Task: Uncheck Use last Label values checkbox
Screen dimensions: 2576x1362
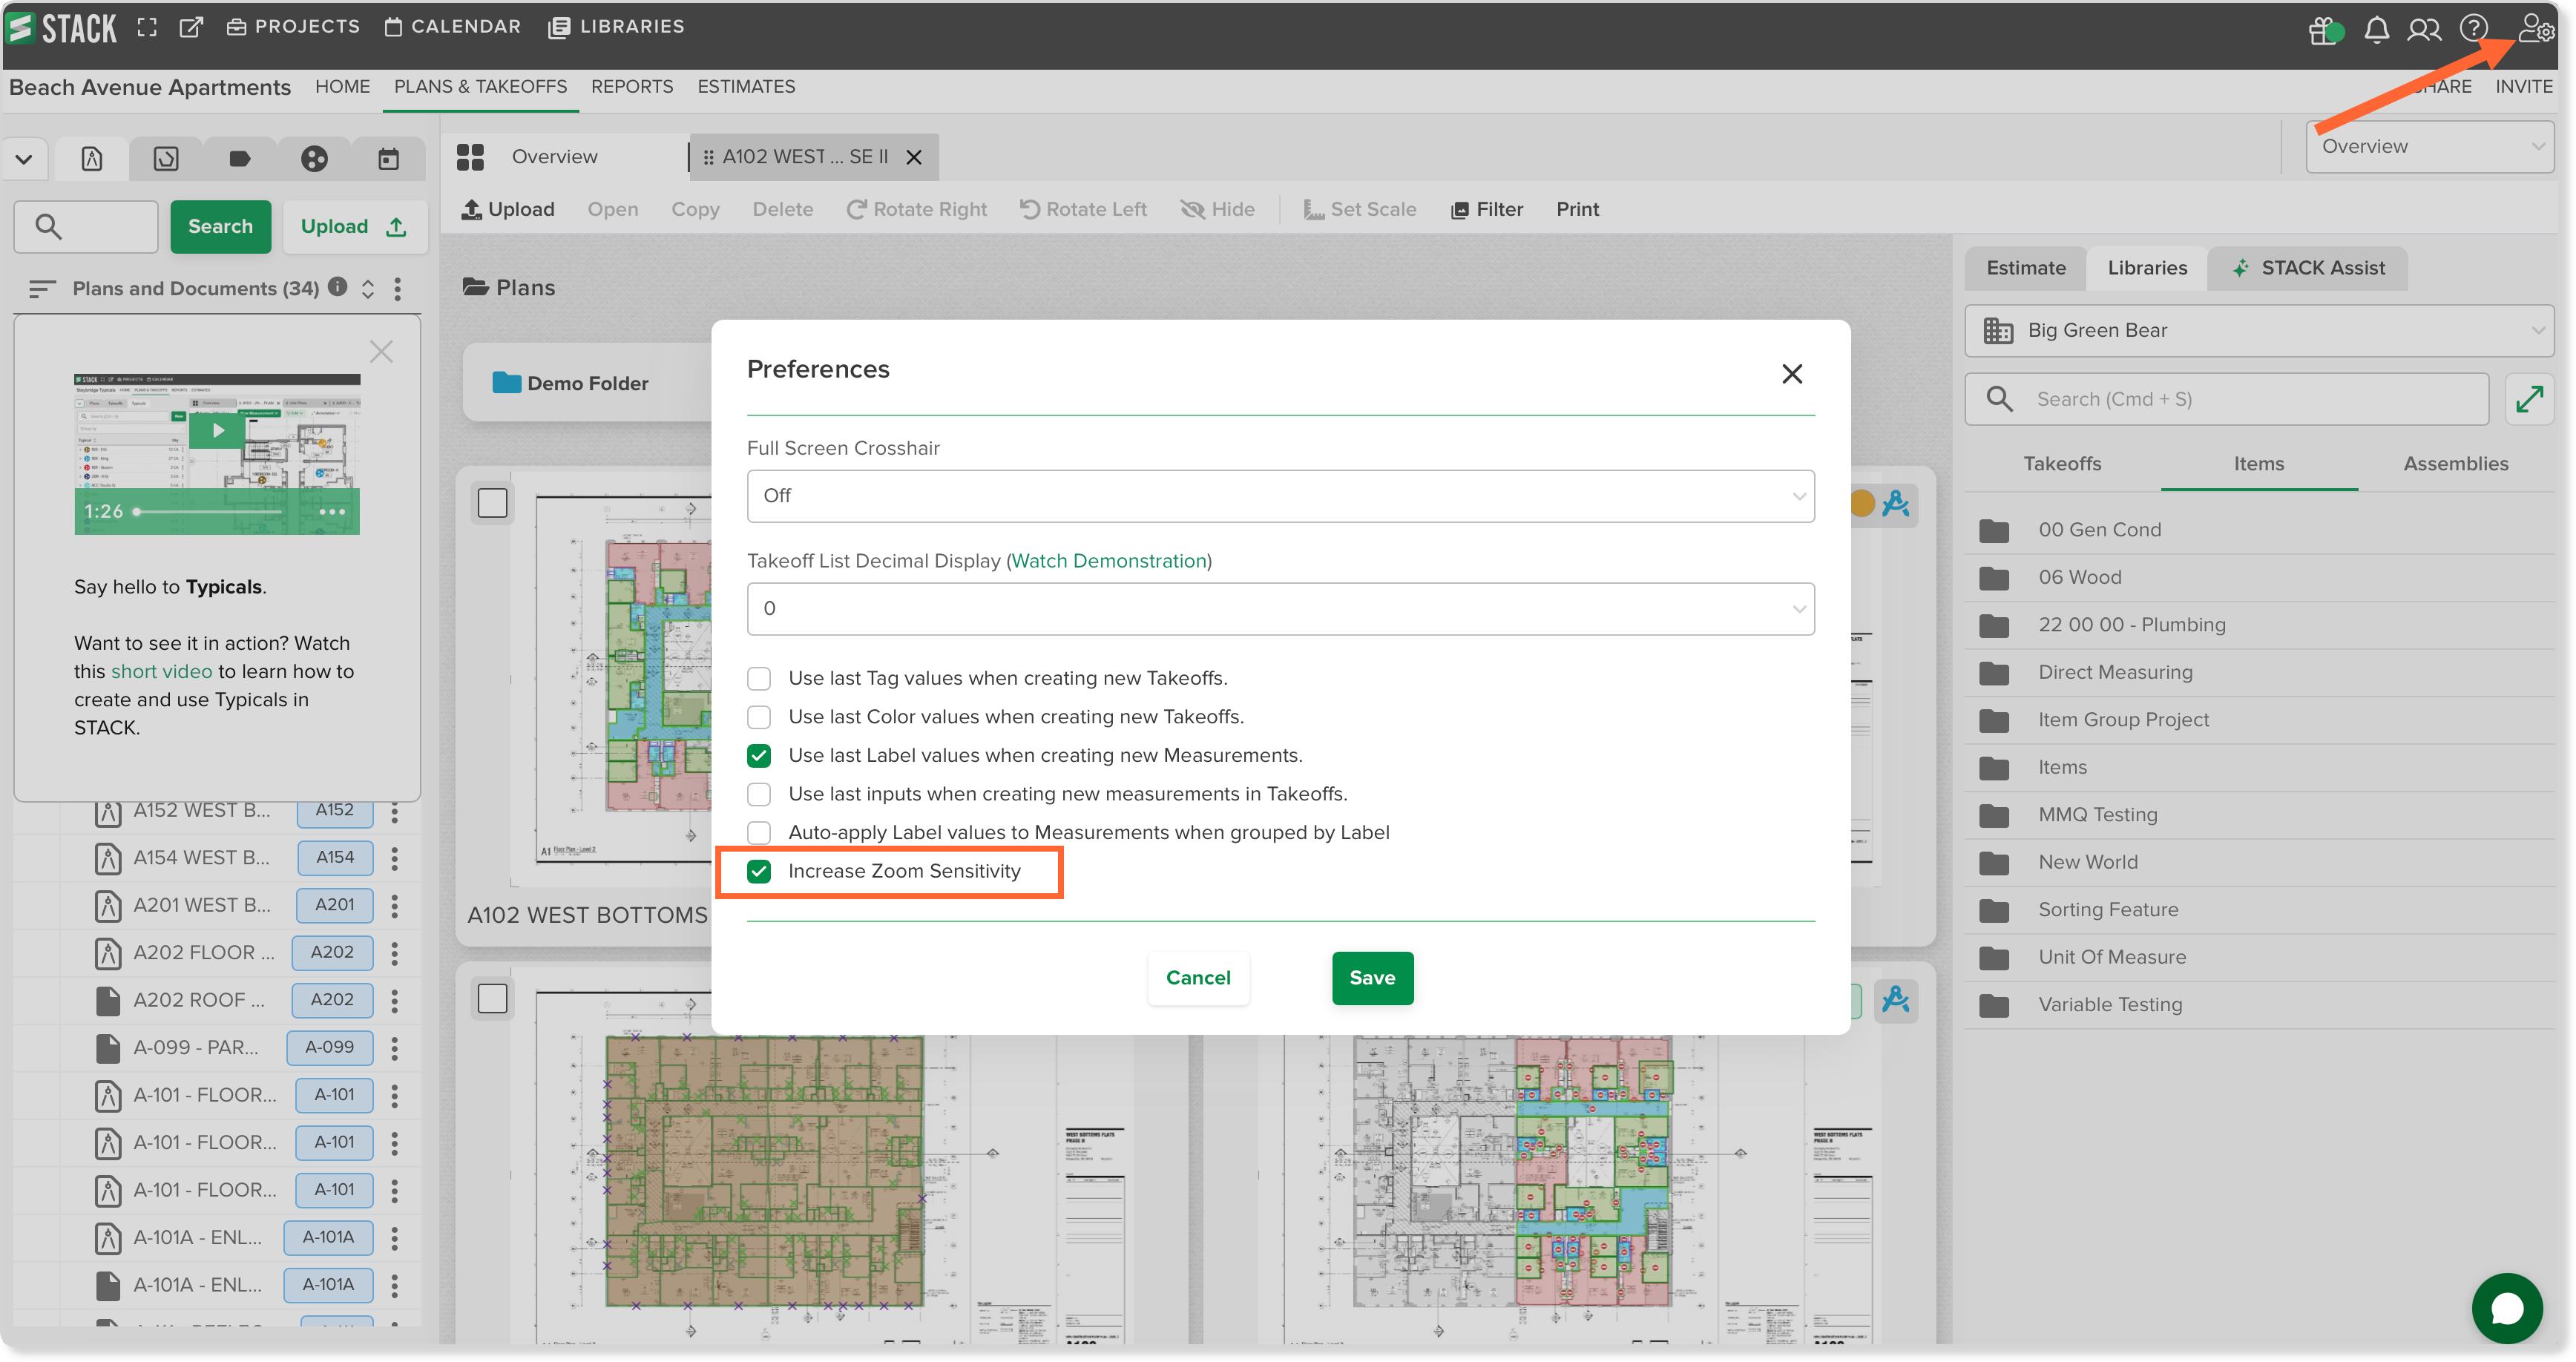Action: tap(759, 755)
